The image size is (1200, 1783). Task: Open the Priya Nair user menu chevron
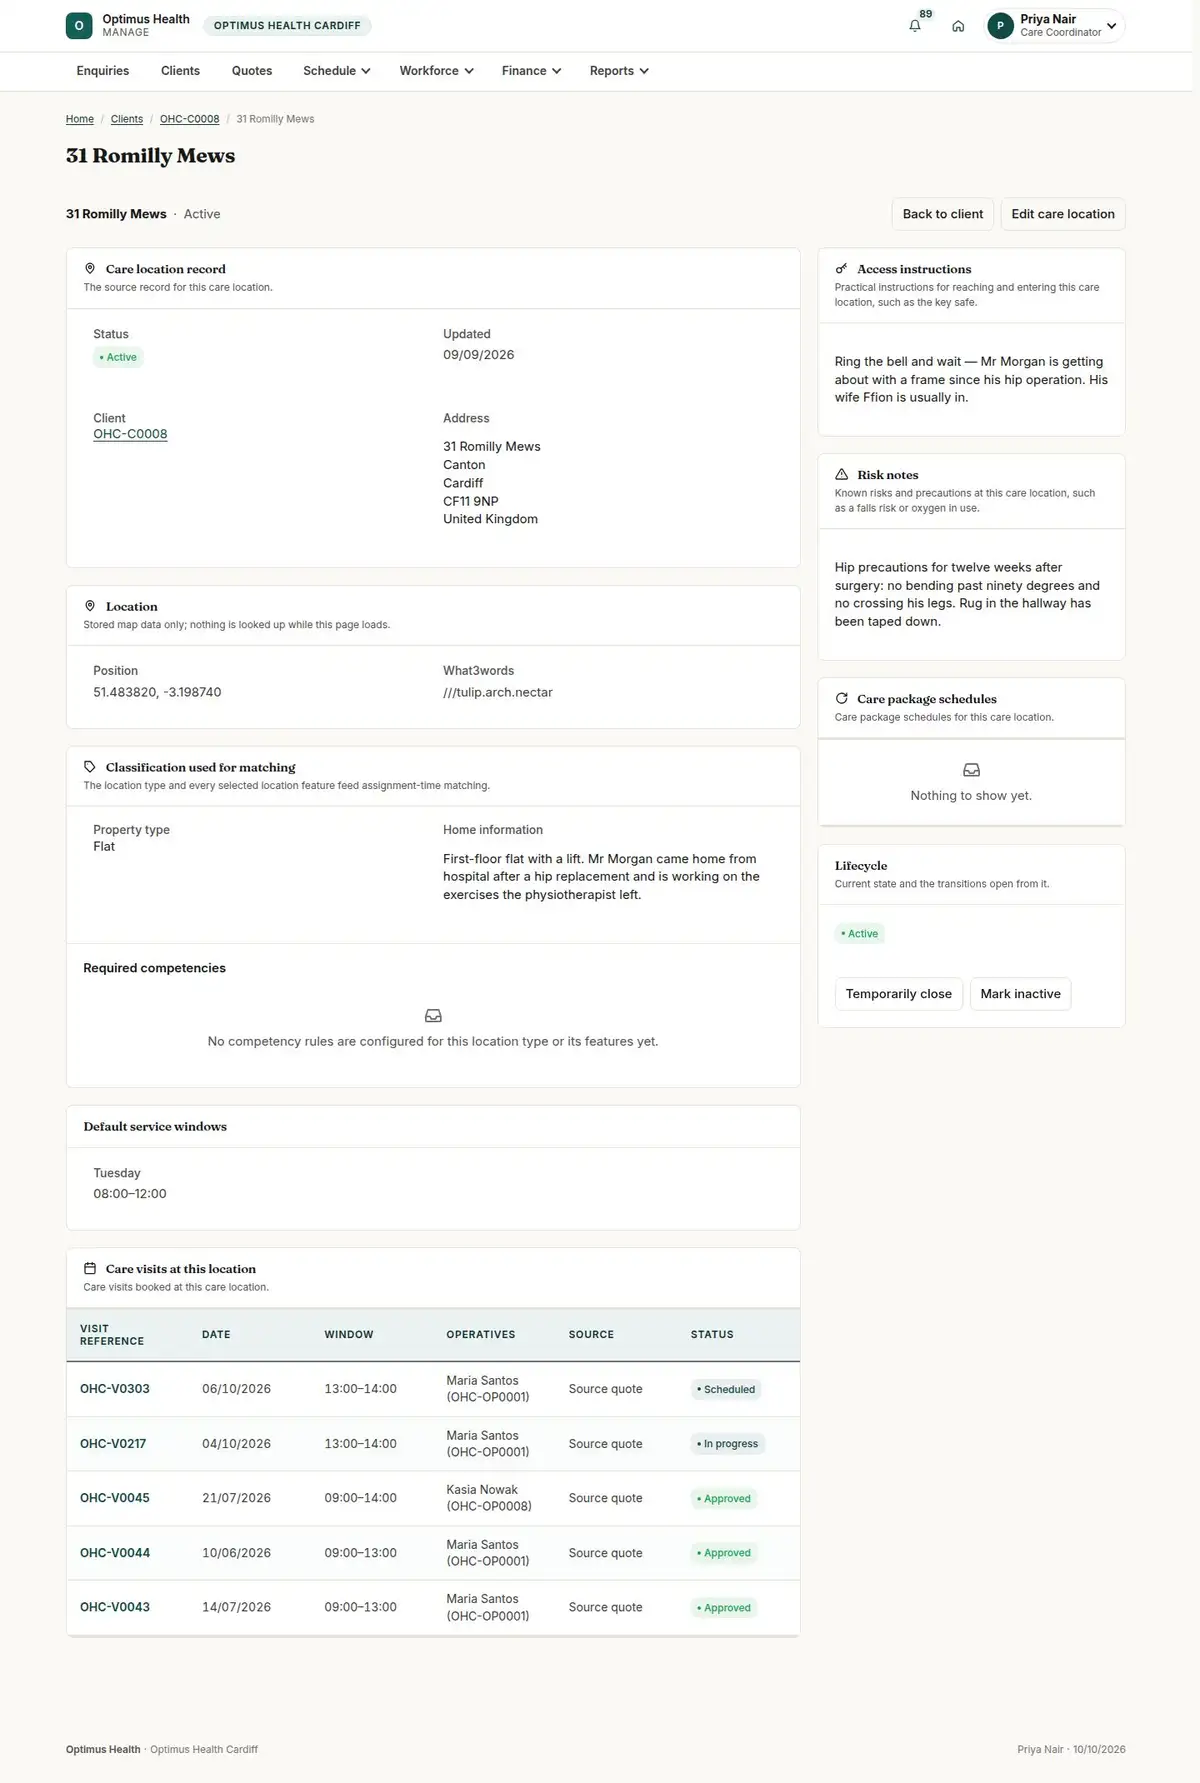pyautogui.click(x=1112, y=26)
